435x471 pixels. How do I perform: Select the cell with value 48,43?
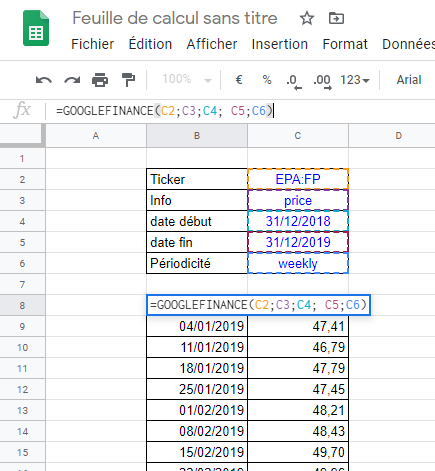pyautogui.click(x=298, y=431)
